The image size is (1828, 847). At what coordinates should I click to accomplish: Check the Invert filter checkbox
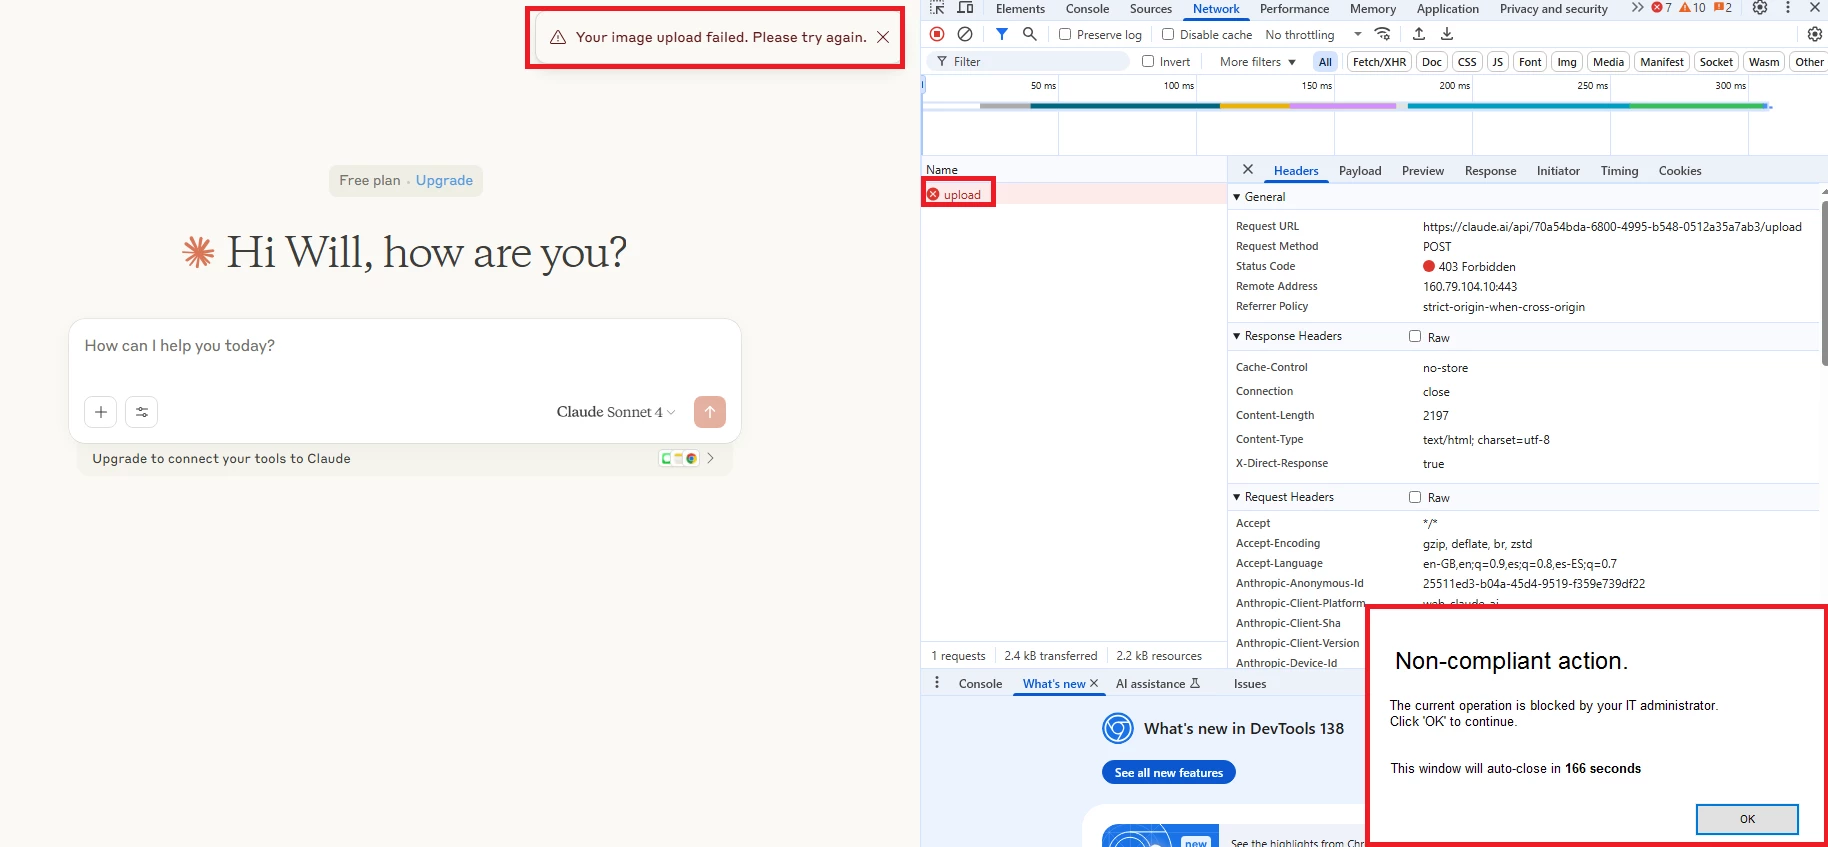1148,61
